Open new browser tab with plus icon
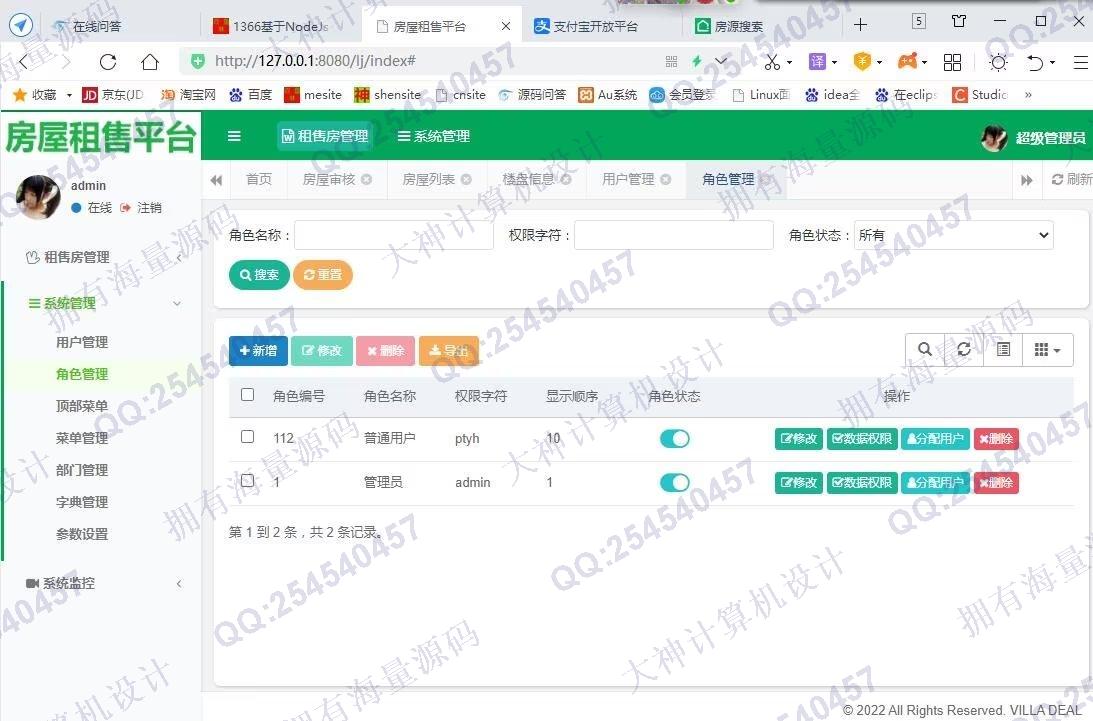The height and width of the screenshot is (721, 1093). [x=861, y=25]
